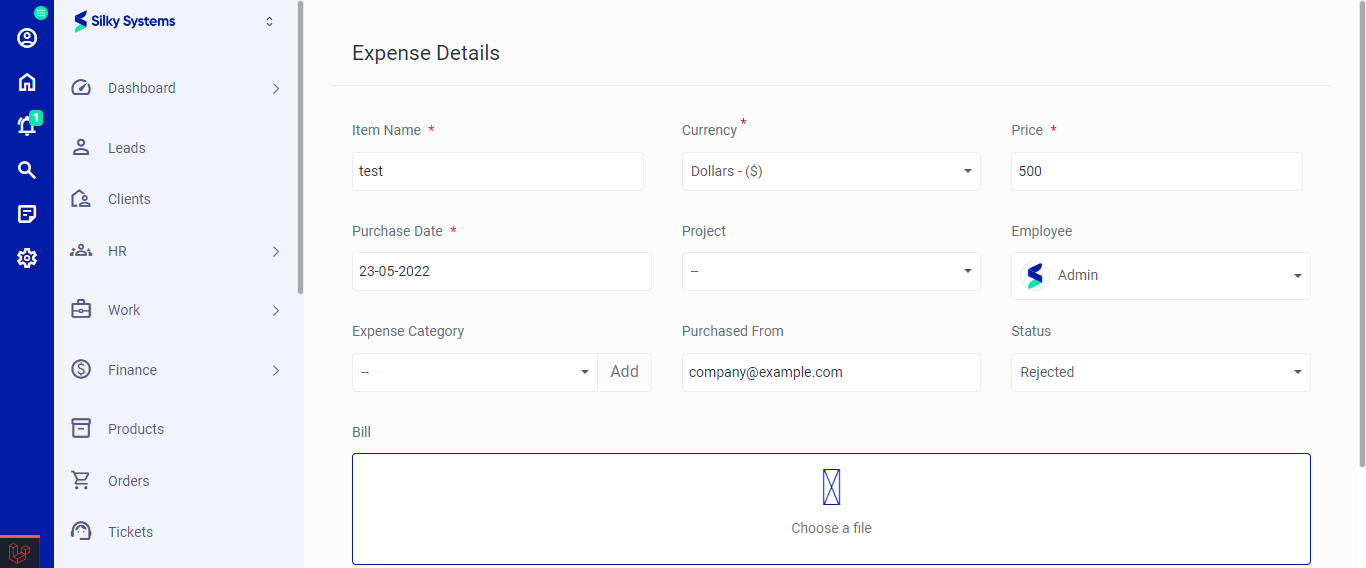Open the Currency dropdown
The image size is (1366, 568).
coord(830,171)
